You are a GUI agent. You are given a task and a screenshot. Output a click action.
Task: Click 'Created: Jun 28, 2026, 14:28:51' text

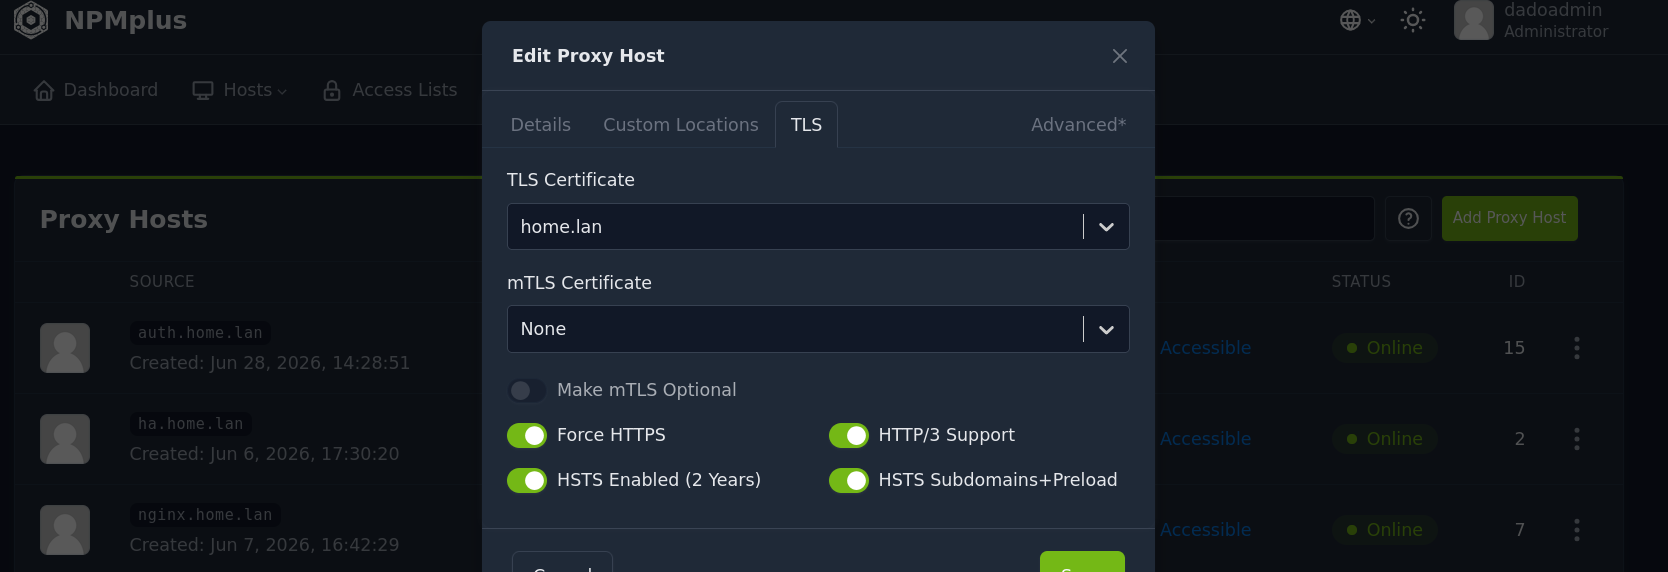pyautogui.click(x=270, y=363)
